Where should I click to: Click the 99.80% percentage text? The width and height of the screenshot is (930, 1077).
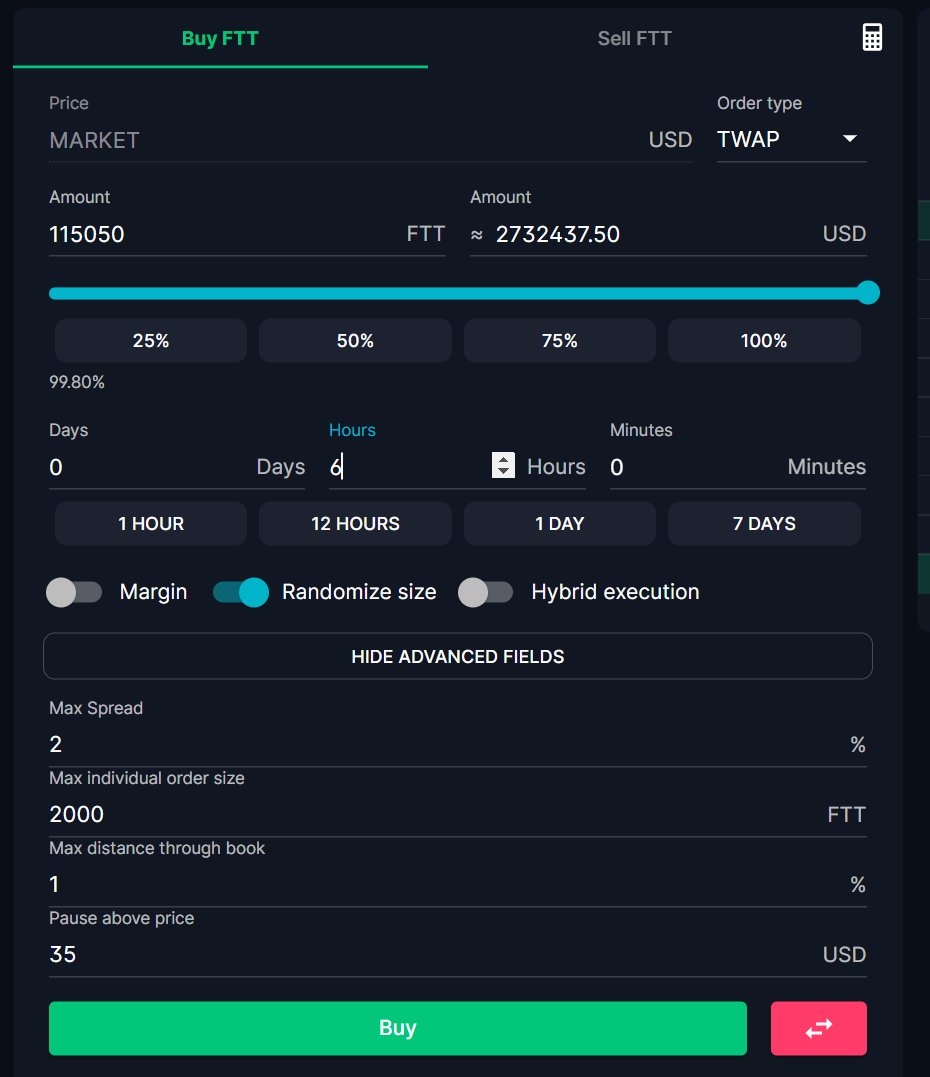click(x=77, y=382)
